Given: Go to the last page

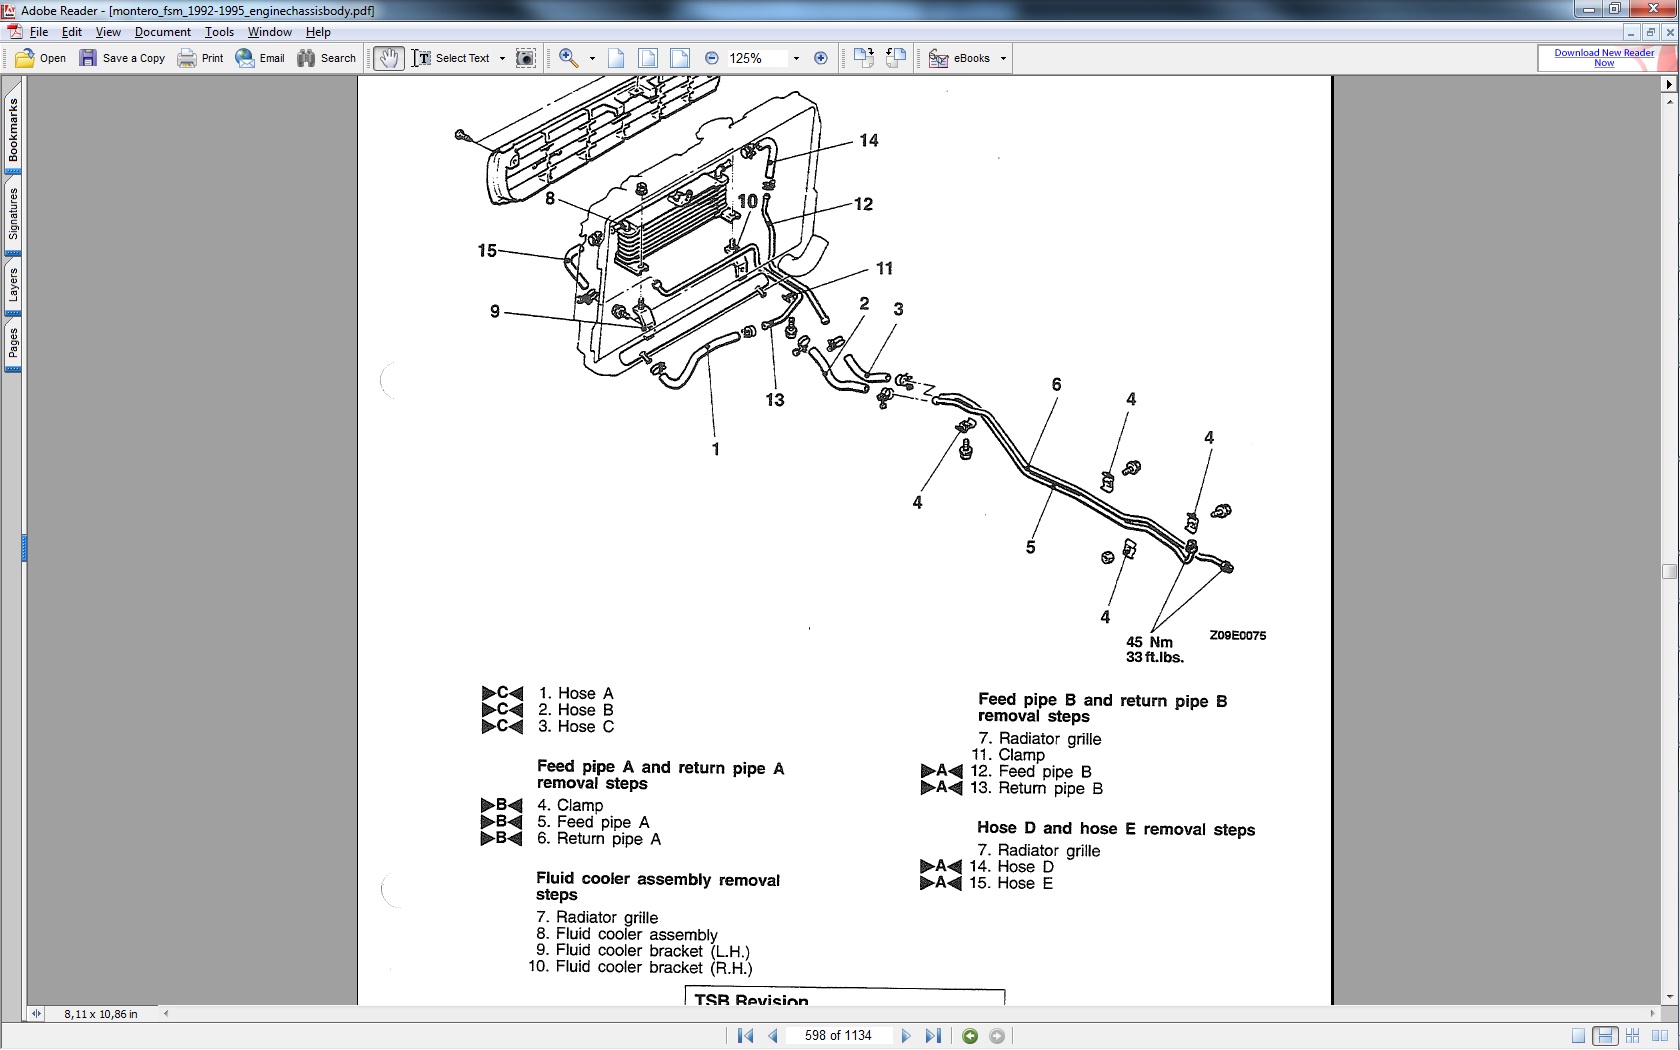Looking at the screenshot, I should tap(933, 1036).
